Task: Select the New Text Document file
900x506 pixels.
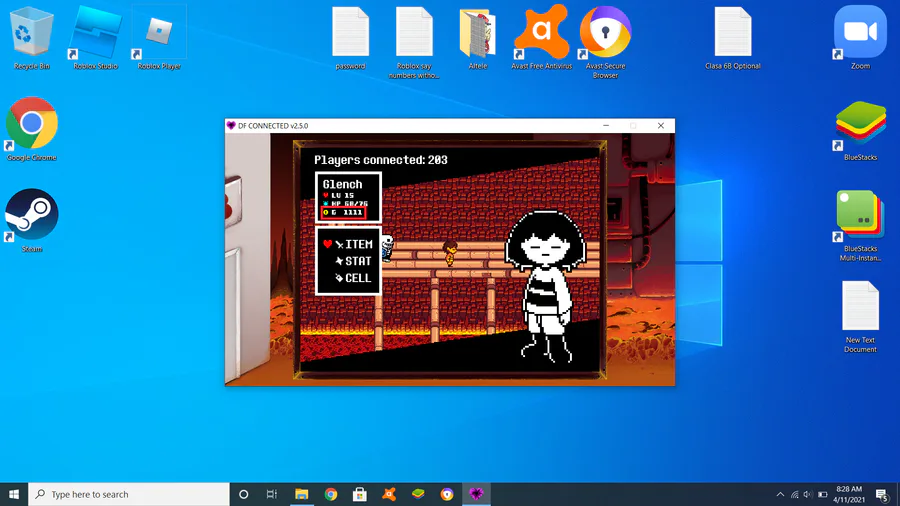Action: 860,316
